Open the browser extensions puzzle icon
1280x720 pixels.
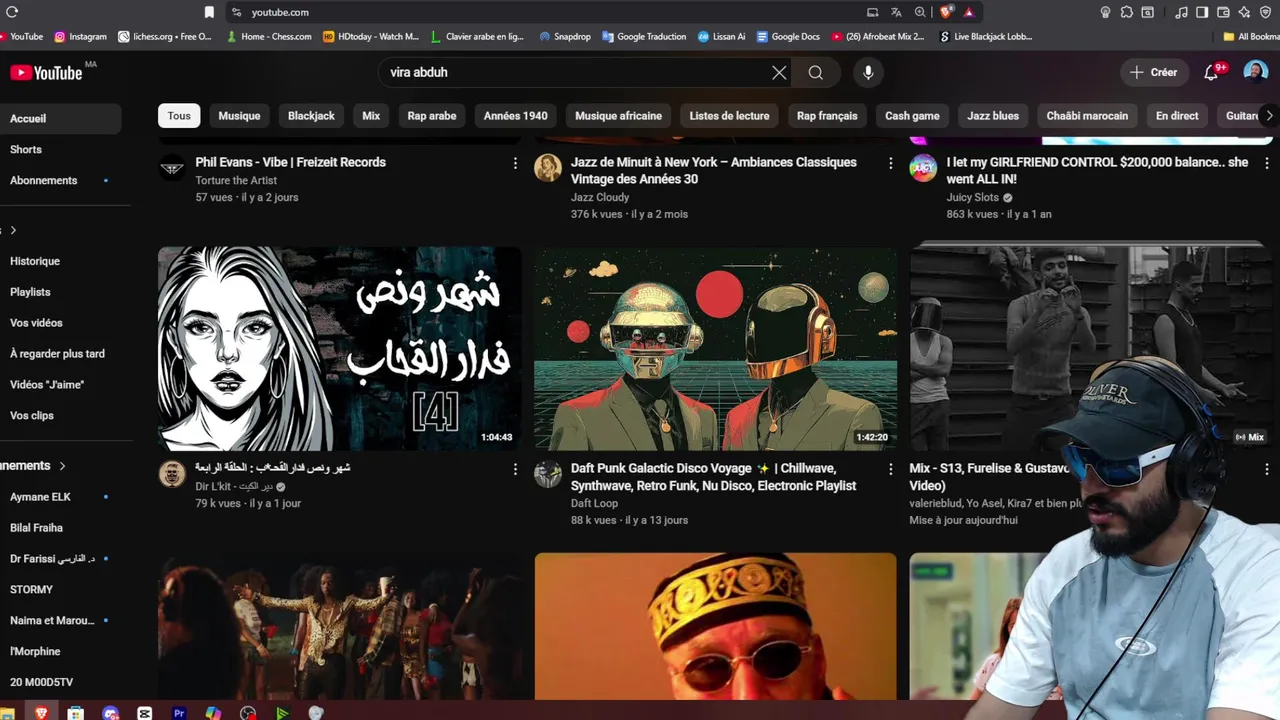tap(1127, 12)
